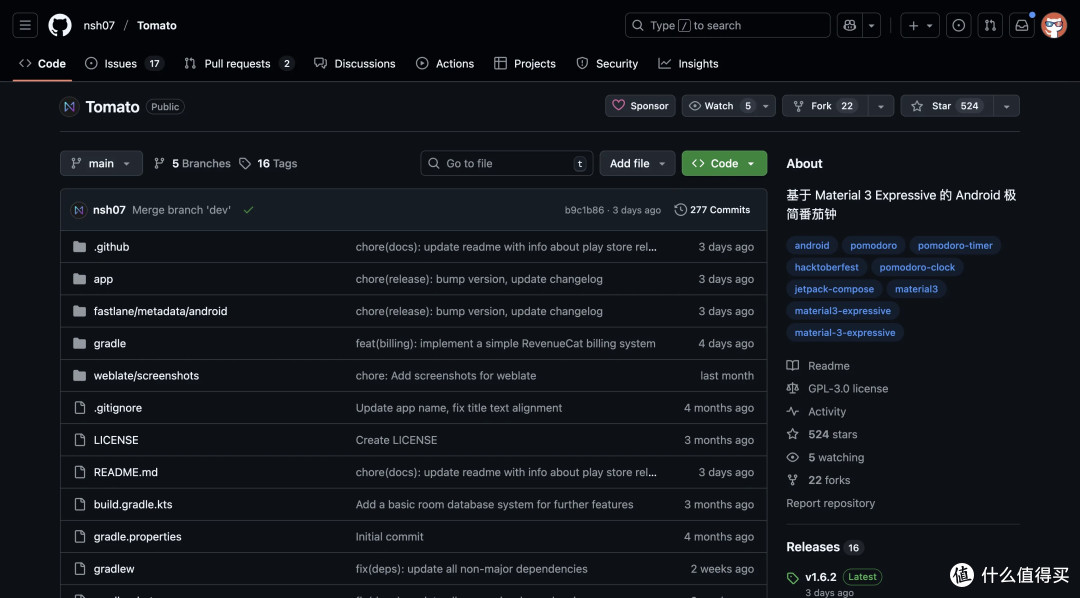This screenshot has height=598, width=1080.
Task: Open the .gitignore file
Action: pyautogui.click(x=118, y=408)
